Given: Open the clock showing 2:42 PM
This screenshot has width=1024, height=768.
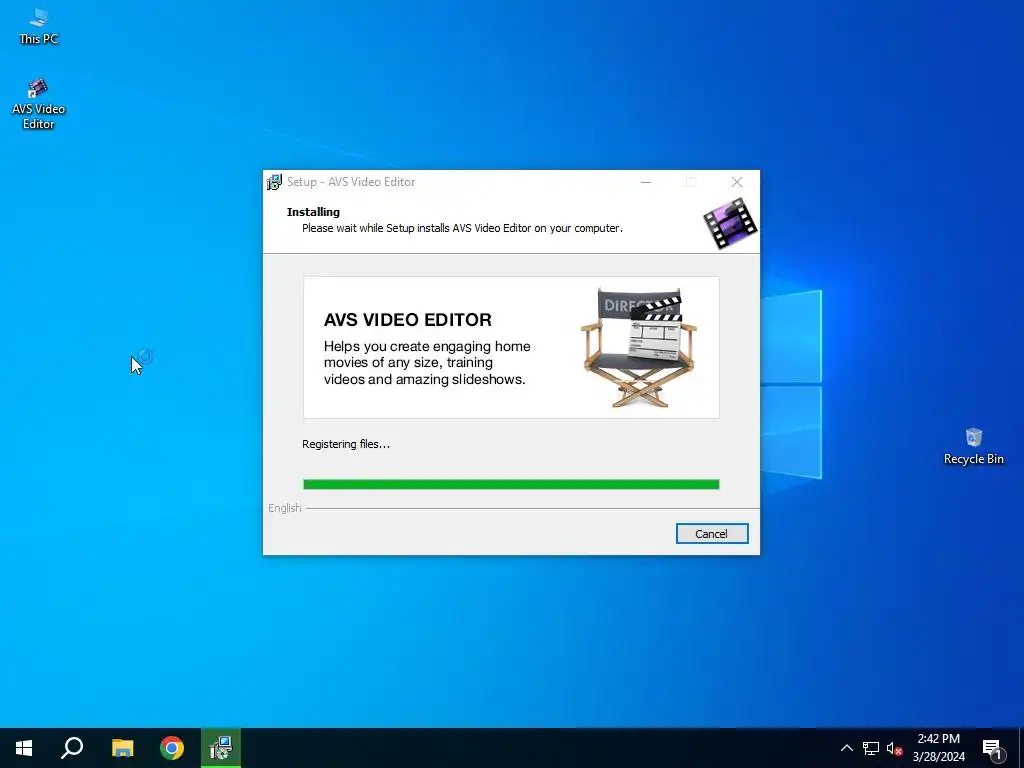Looking at the screenshot, I should [938, 748].
